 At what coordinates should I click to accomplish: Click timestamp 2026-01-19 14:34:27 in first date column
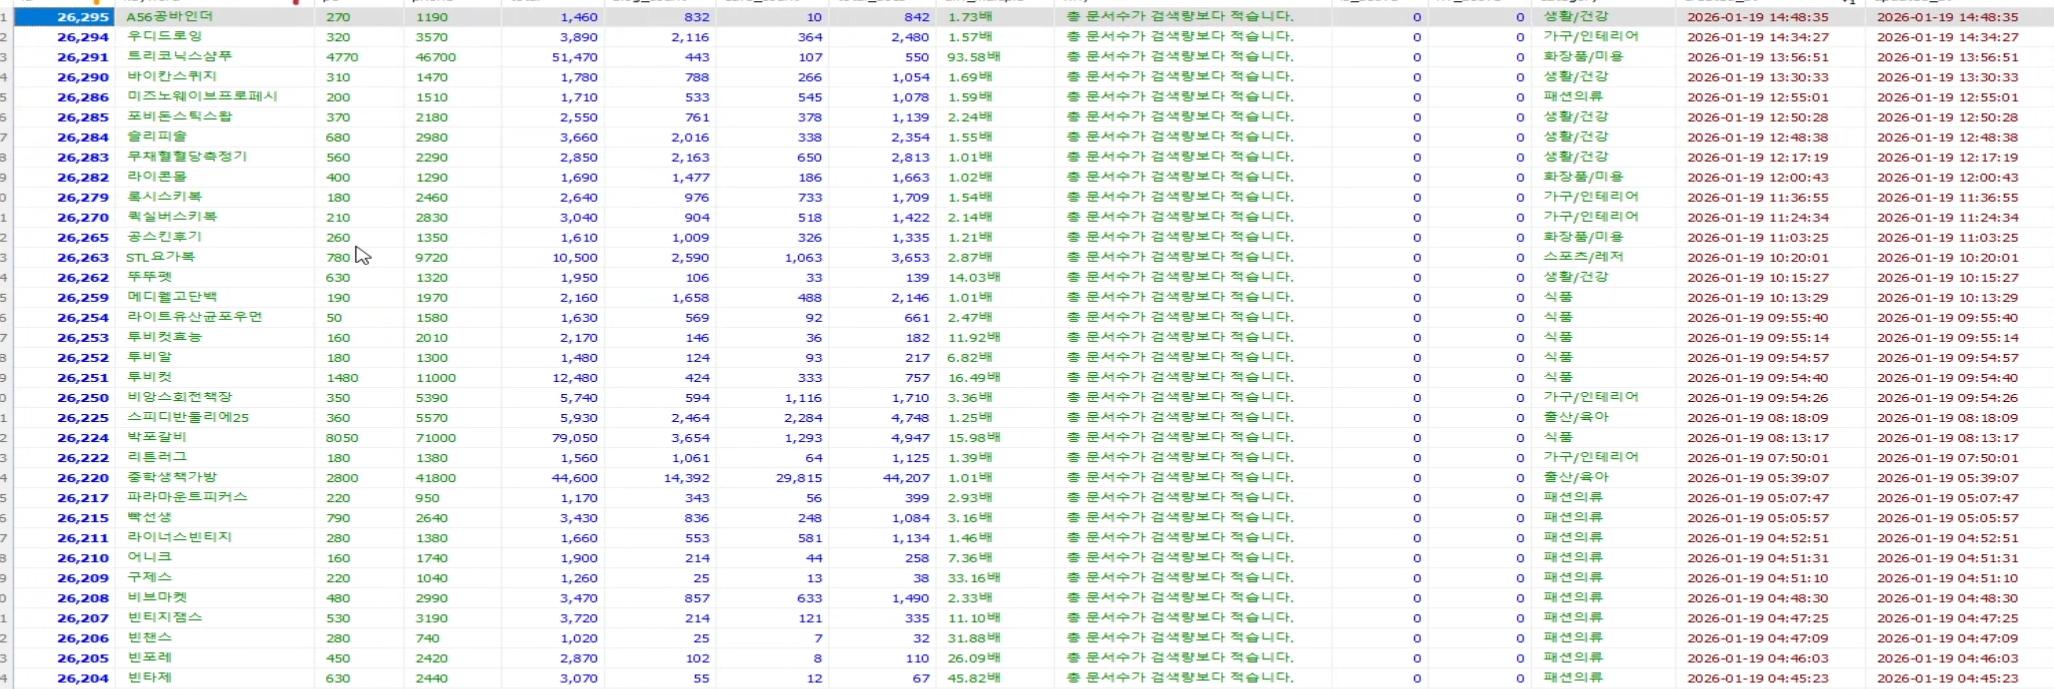coord(1757,37)
